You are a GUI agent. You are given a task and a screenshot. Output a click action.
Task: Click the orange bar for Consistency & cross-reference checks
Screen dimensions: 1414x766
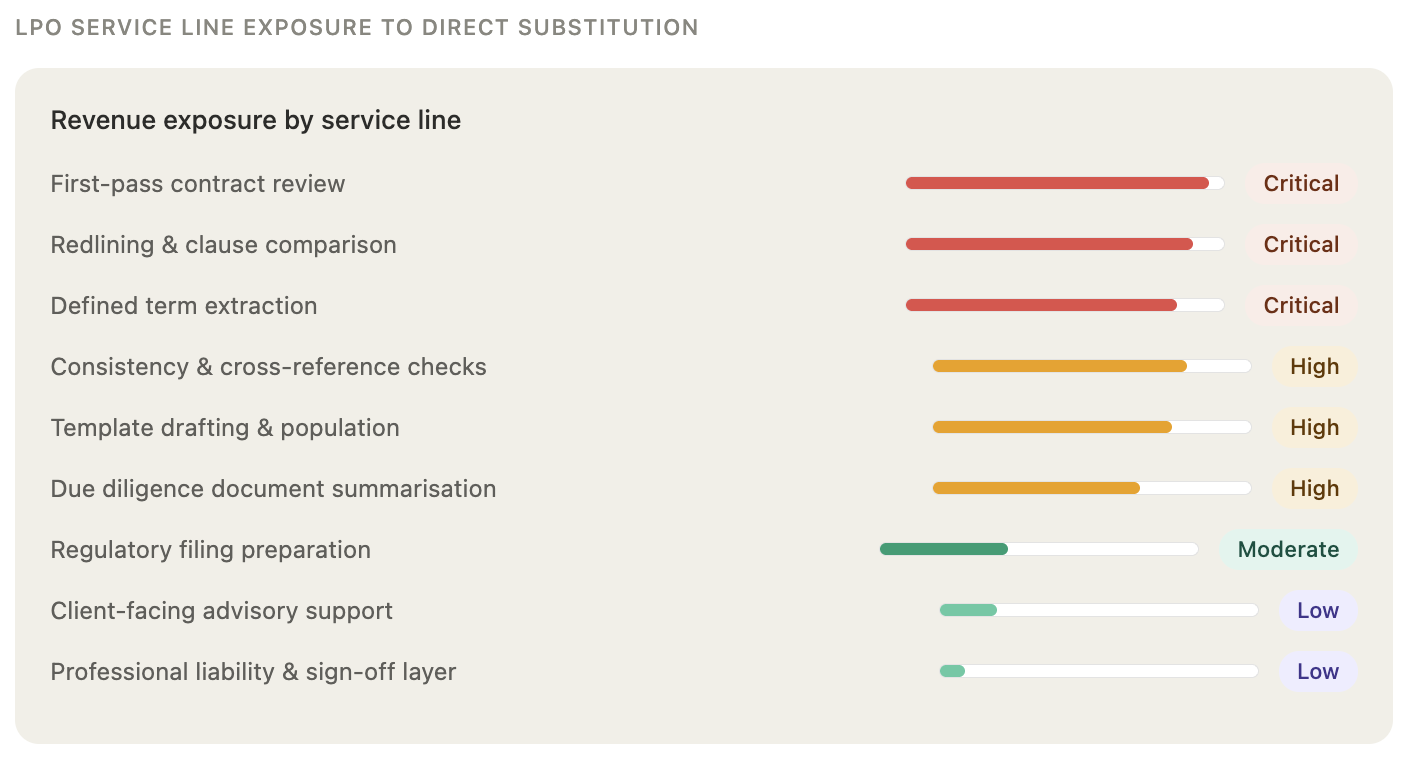click(1060, 367)
